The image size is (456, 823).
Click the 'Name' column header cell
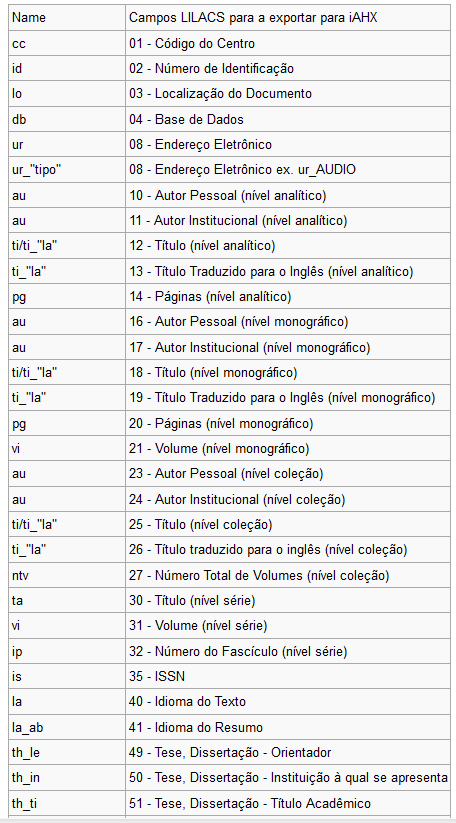tap(67, 18)
